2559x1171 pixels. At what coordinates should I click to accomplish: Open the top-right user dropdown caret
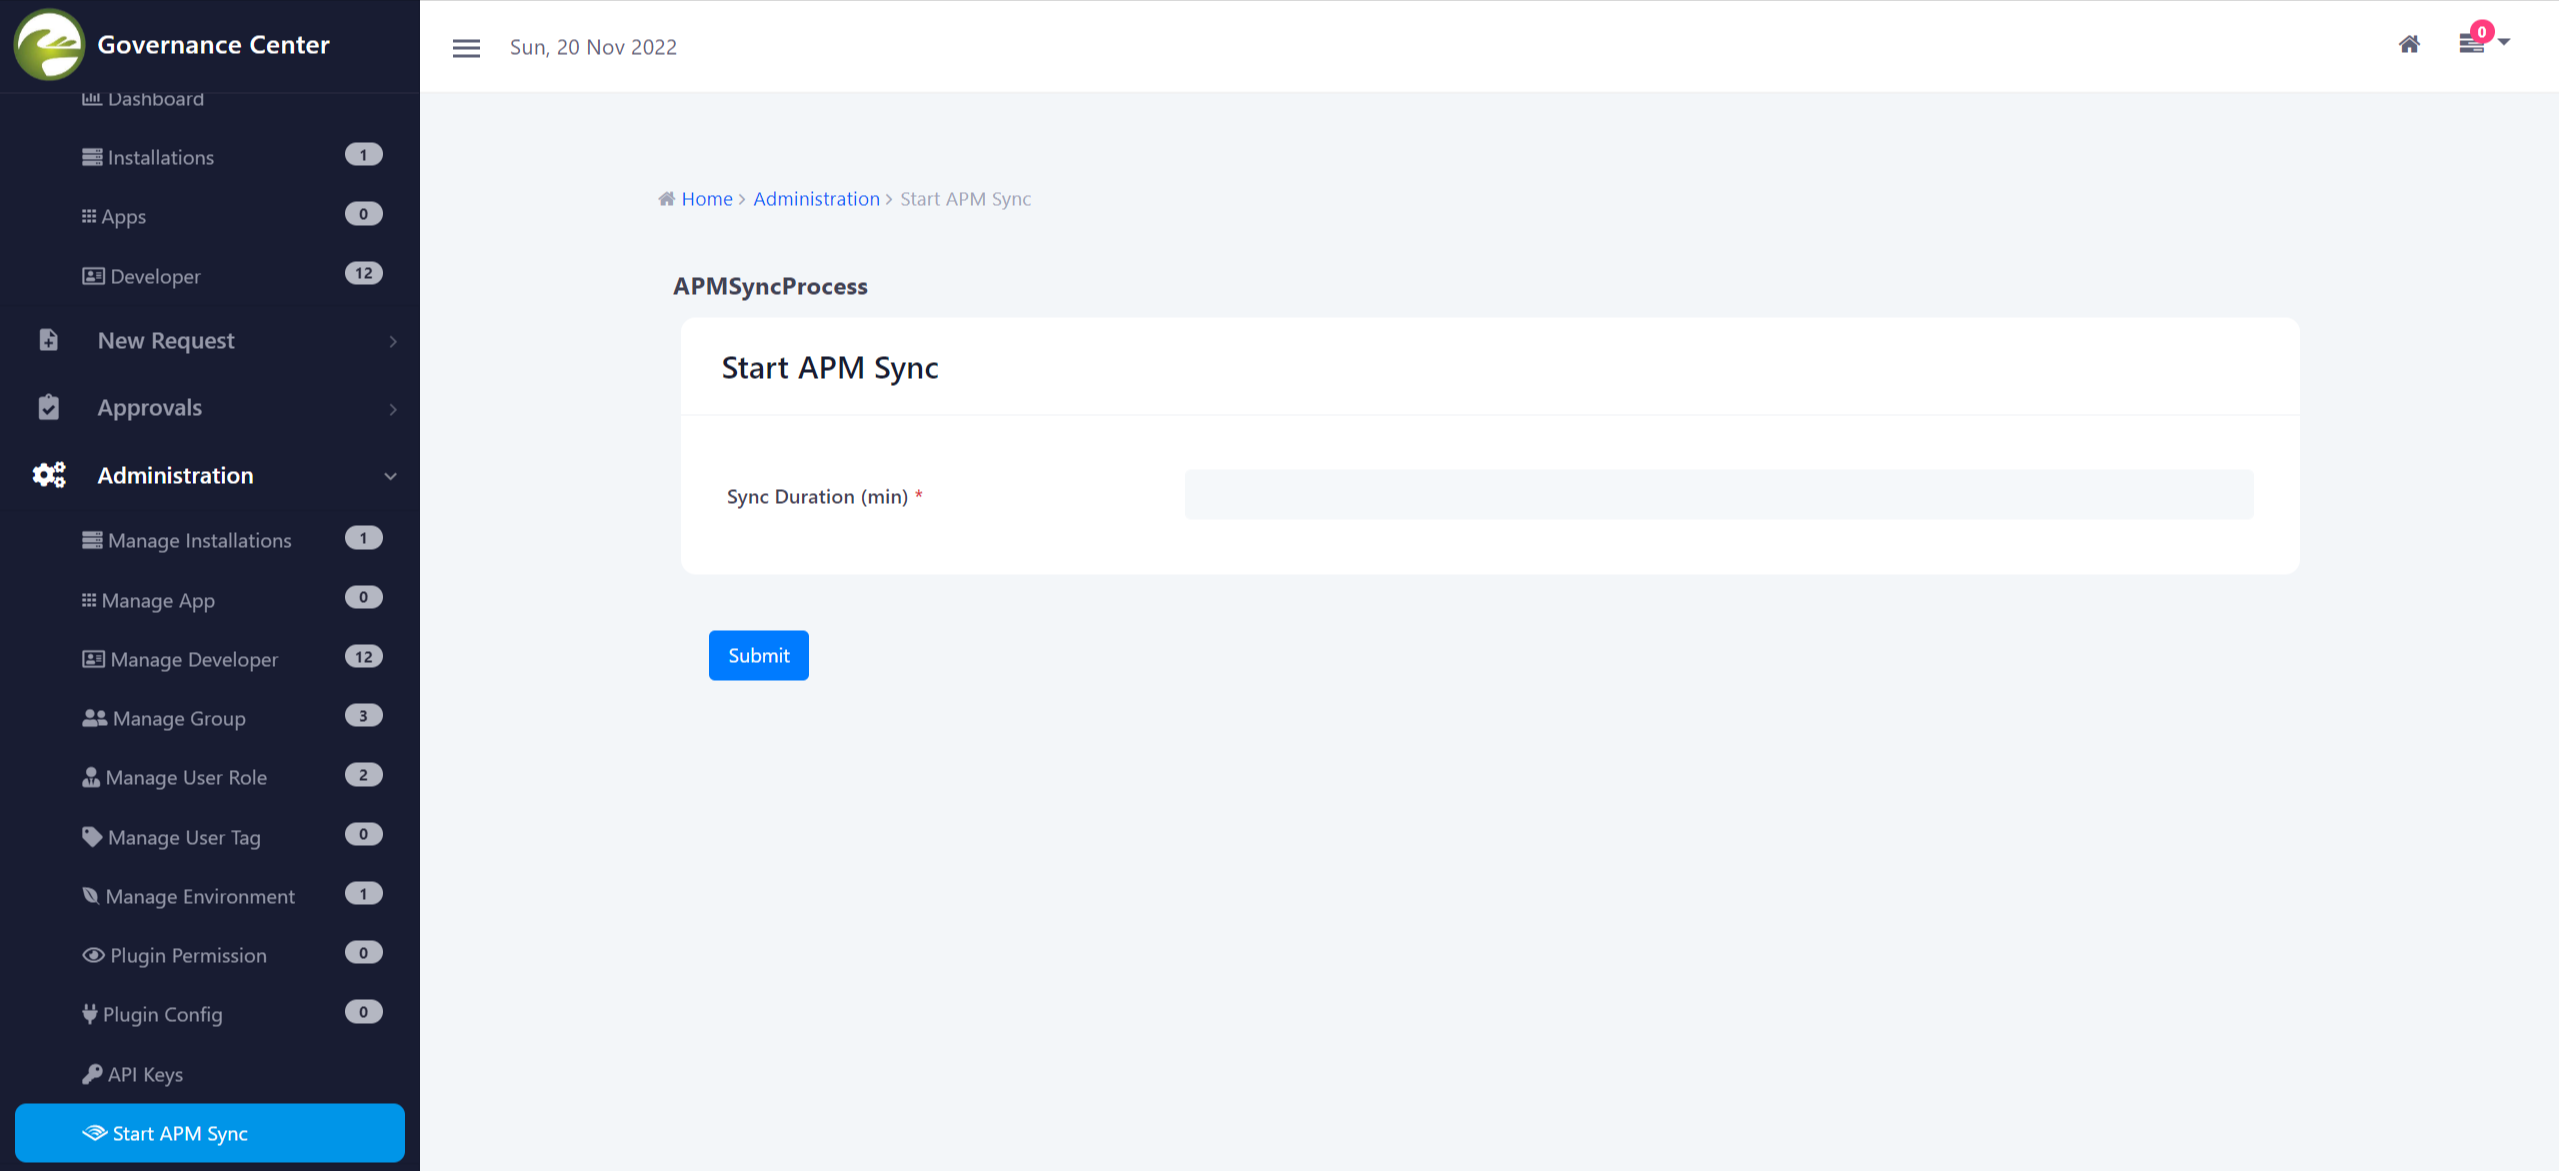pyautogui.click(x=2504, y=42)
